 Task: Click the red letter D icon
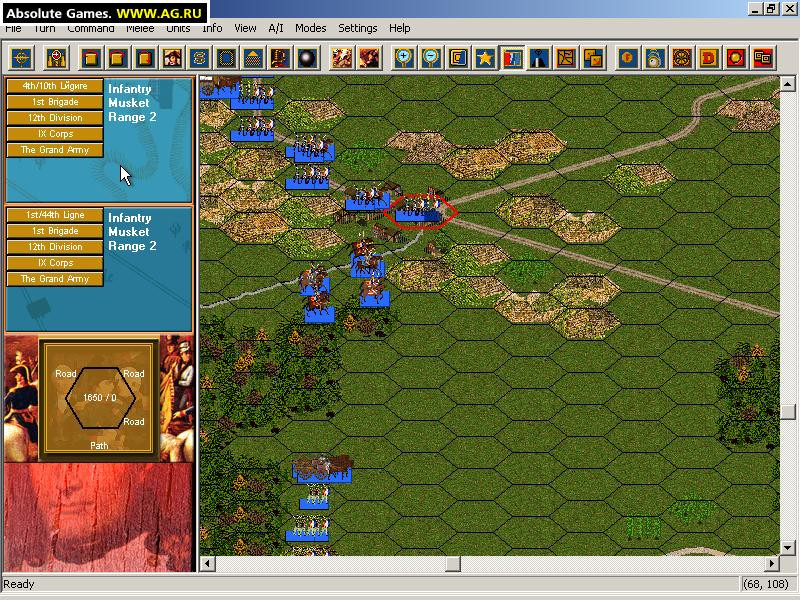[x=709, y=58]
